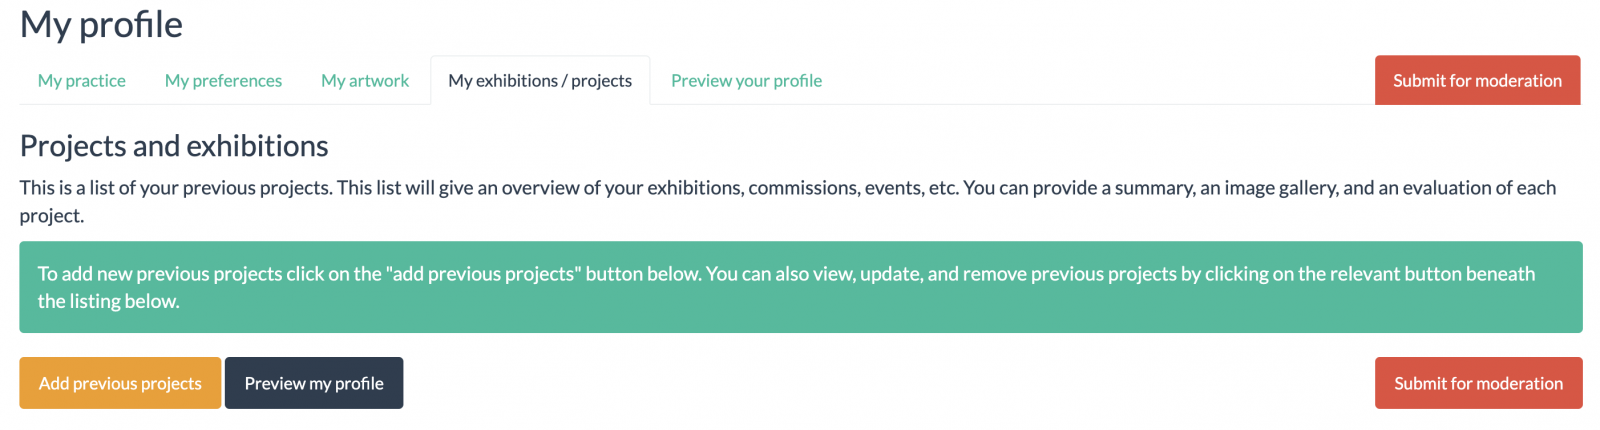Screen dimensions: 1600x430
Task: Switch to the My preferences tab
Action: (223, 81)
